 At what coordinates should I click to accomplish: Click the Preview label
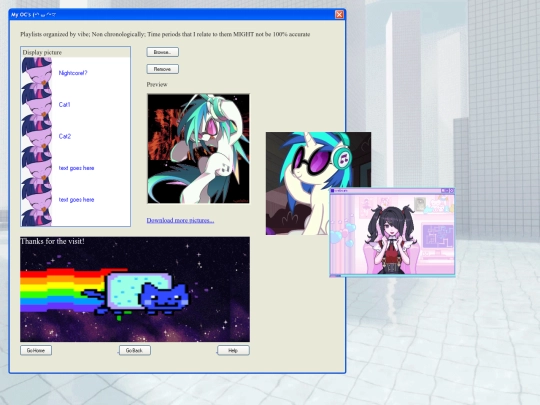click(x=157, y=84)
